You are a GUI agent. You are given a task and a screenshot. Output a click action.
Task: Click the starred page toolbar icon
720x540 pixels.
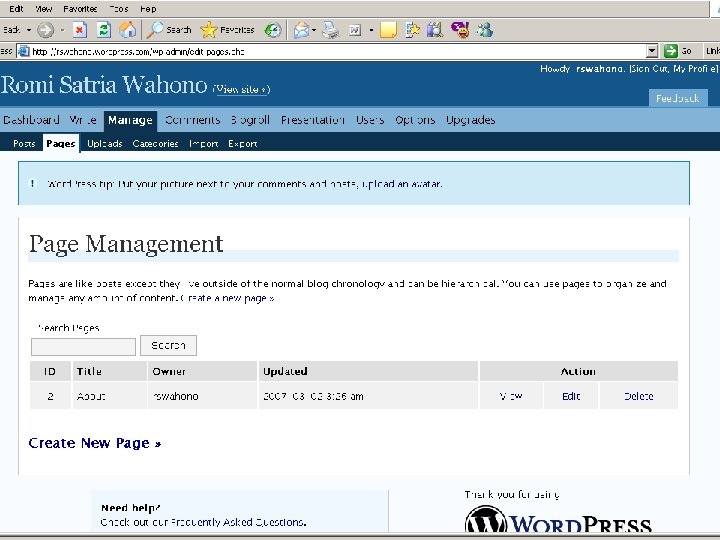412,30
